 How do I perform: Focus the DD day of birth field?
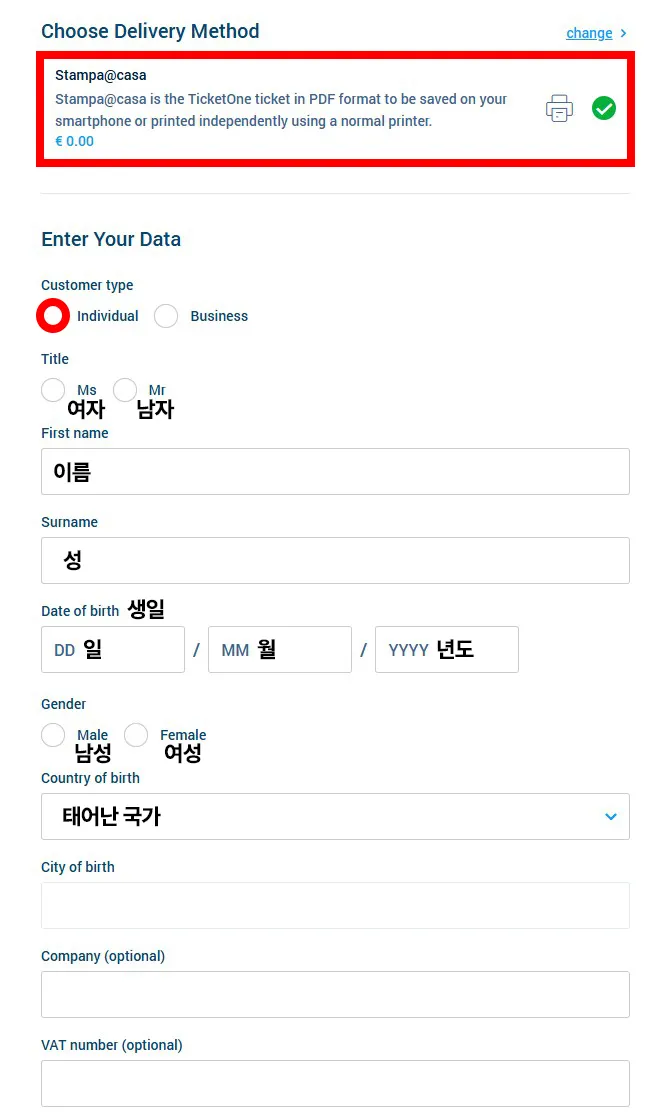113,649
